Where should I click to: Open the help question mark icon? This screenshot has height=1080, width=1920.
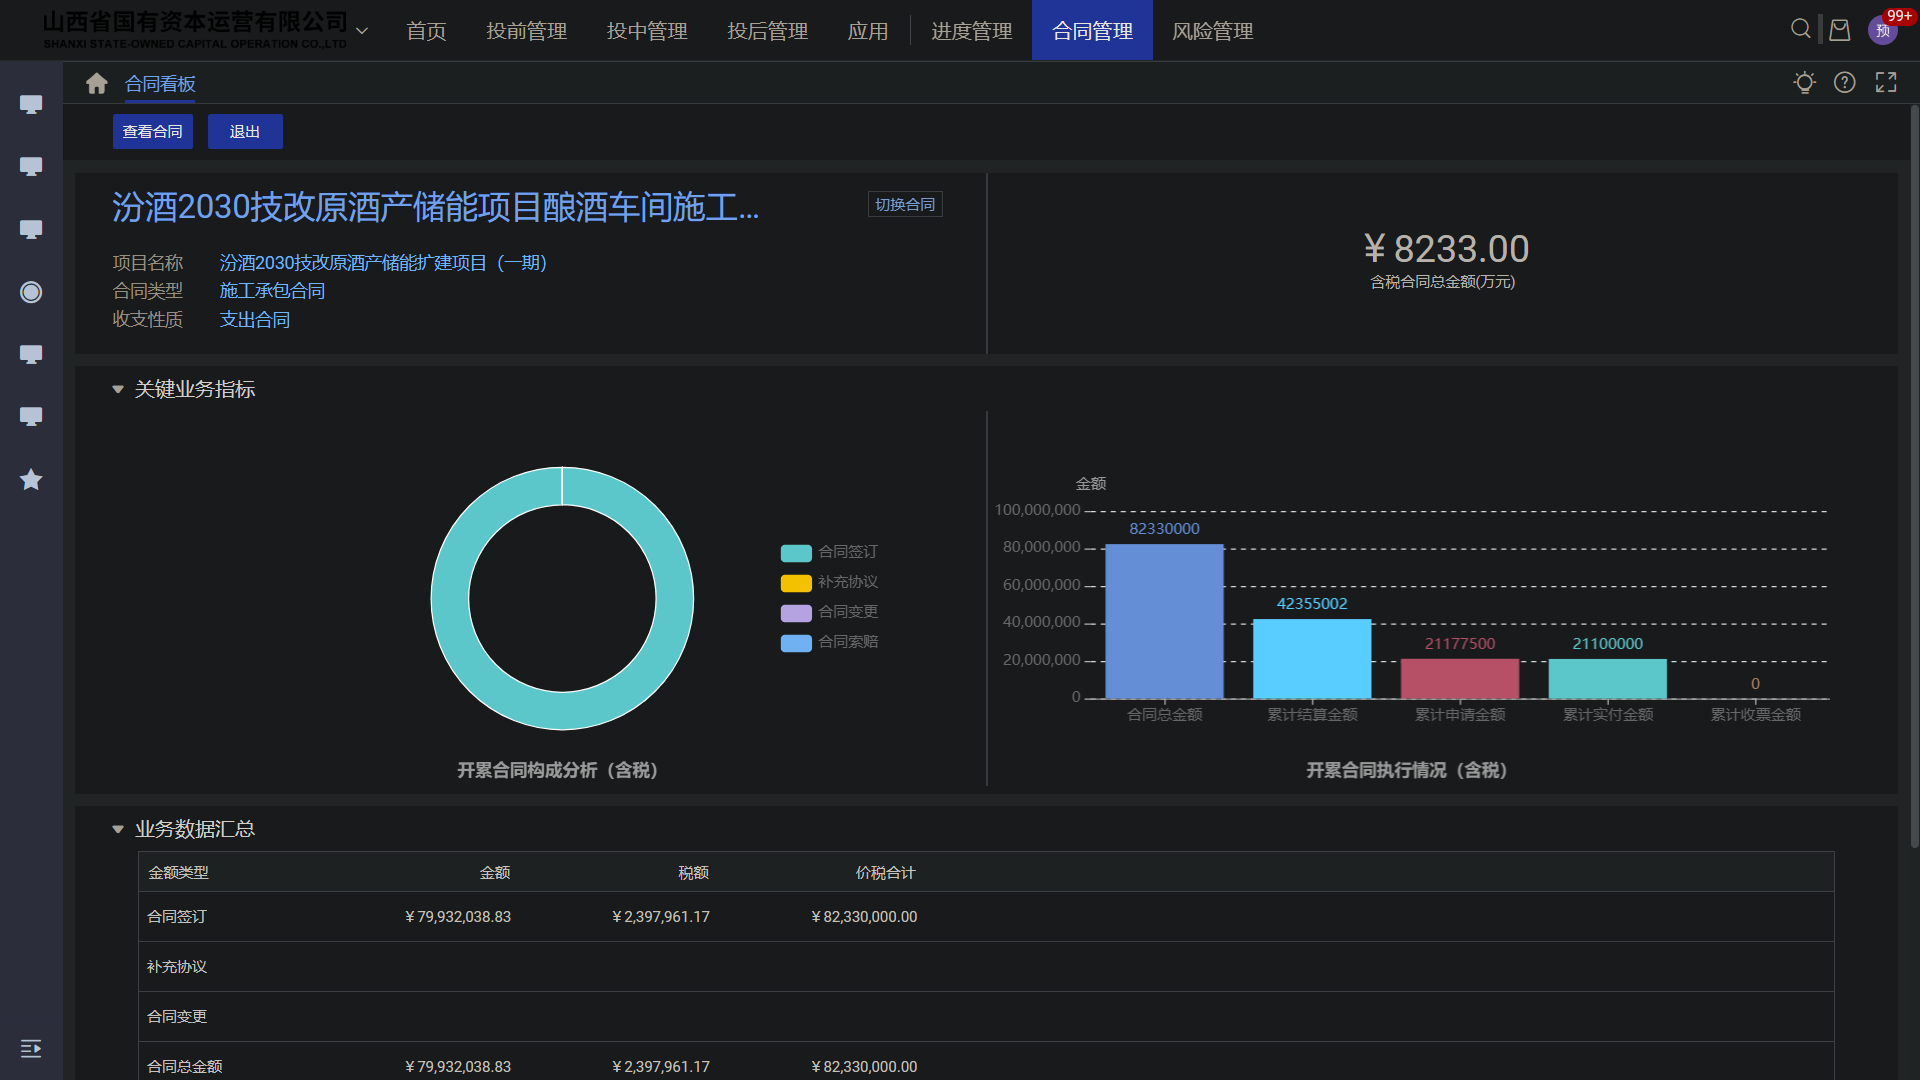click(1844, 83)
